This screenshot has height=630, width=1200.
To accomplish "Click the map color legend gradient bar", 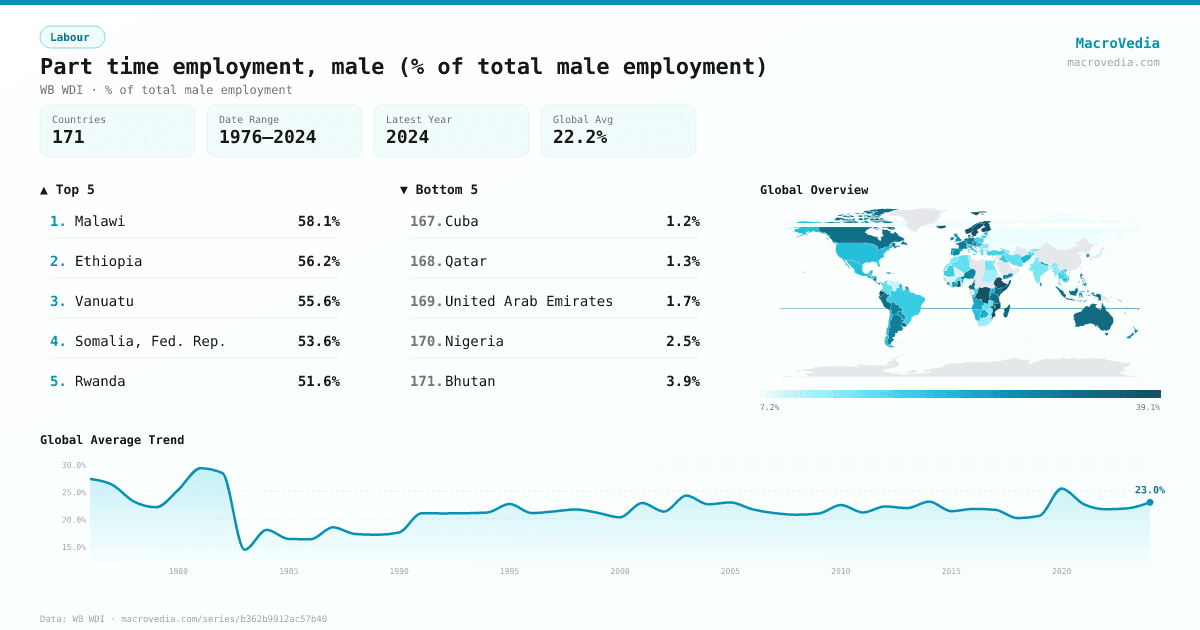I will [x=960, y=392].
